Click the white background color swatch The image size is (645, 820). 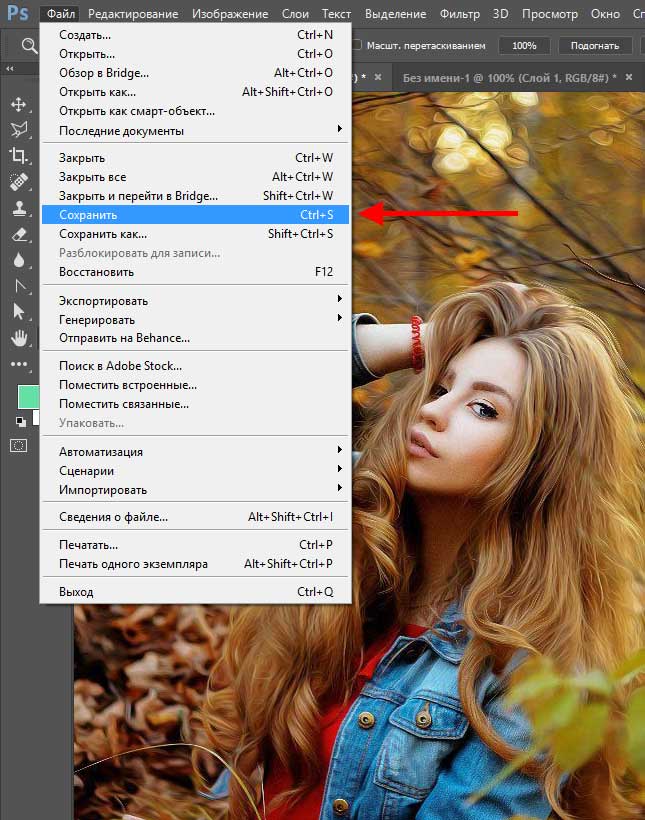click(36, 417)
